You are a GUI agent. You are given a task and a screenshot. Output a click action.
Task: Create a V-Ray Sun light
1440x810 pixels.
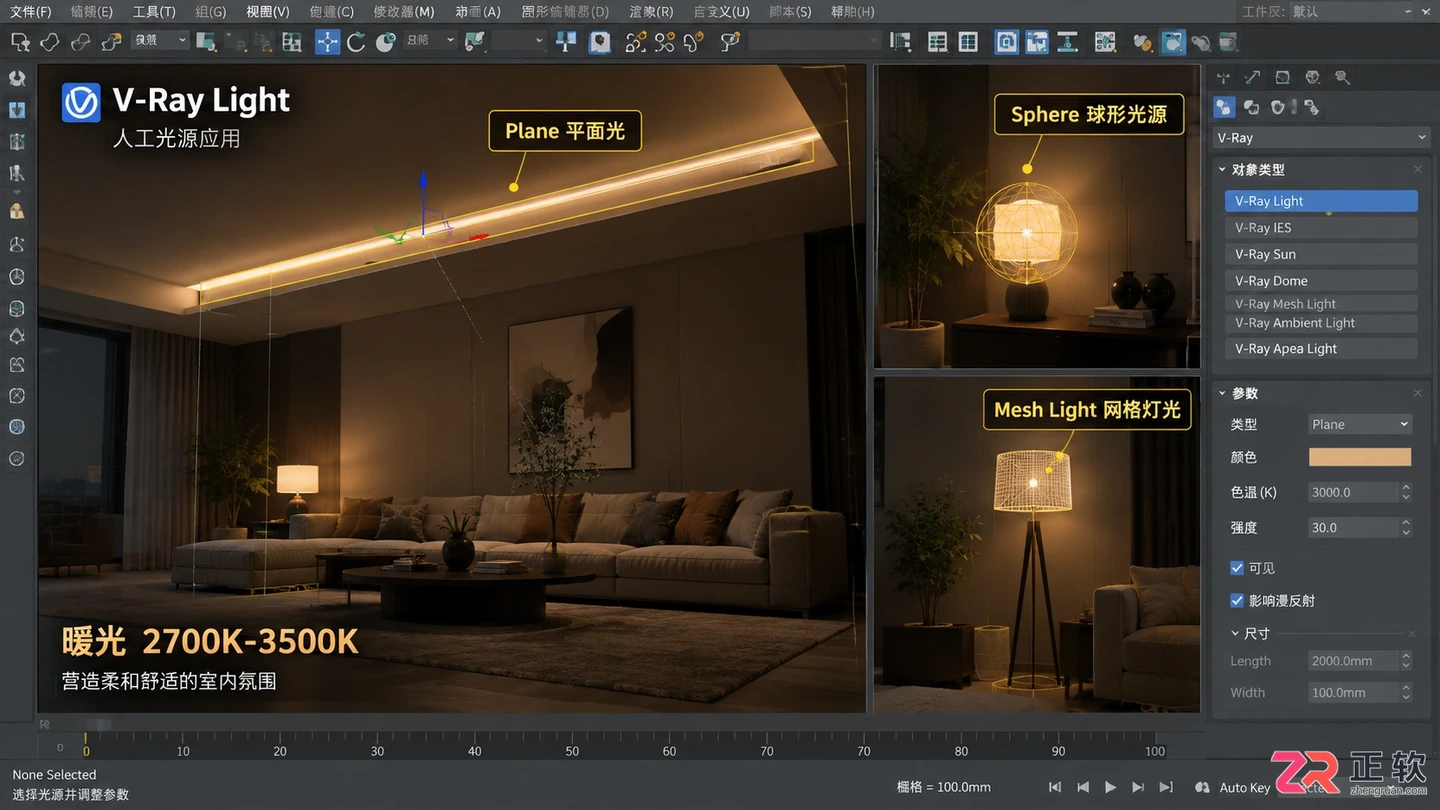(x=1321, y=254)
